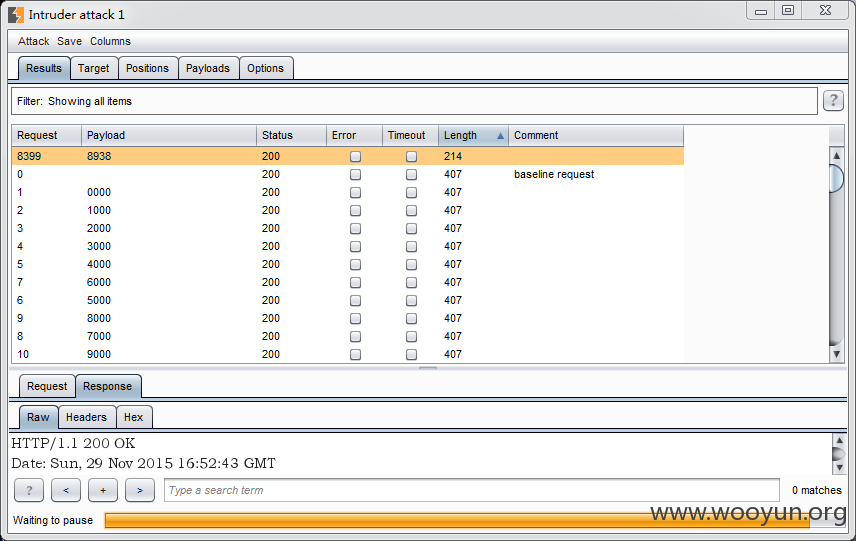Image resolution: width=856 pixels, height=541 pixels.
Task: Switch to the Results tab
Action: [x=44, y=68]
